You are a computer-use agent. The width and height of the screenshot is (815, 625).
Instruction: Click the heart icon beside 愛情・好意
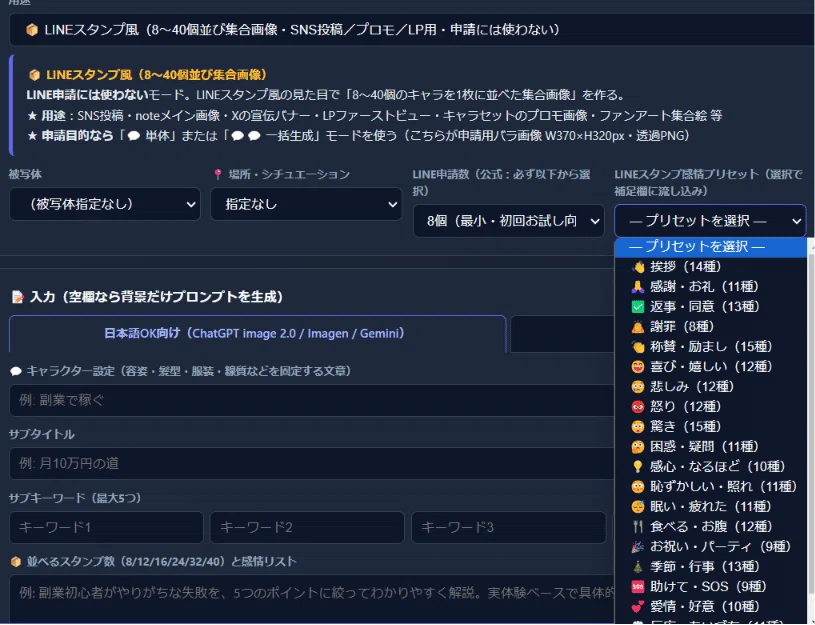tap(638, 607)
